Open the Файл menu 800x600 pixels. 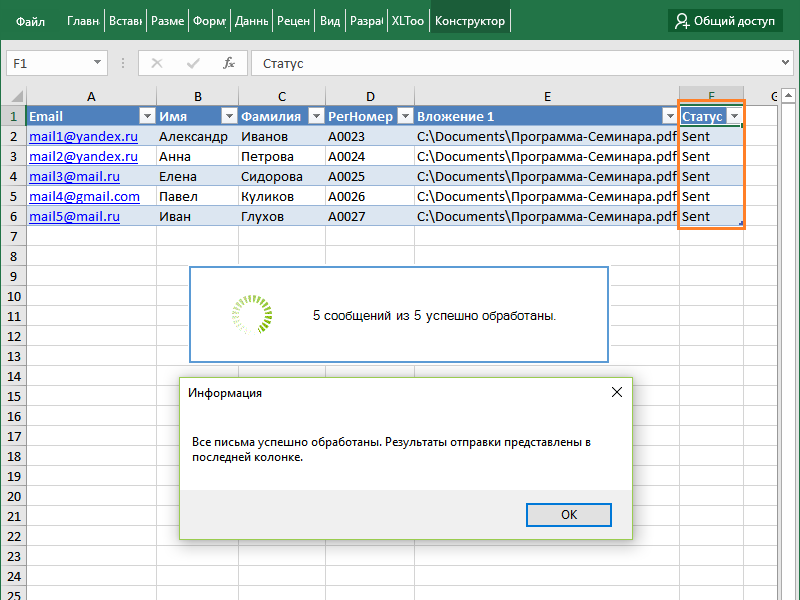click(x=30, y=20)
